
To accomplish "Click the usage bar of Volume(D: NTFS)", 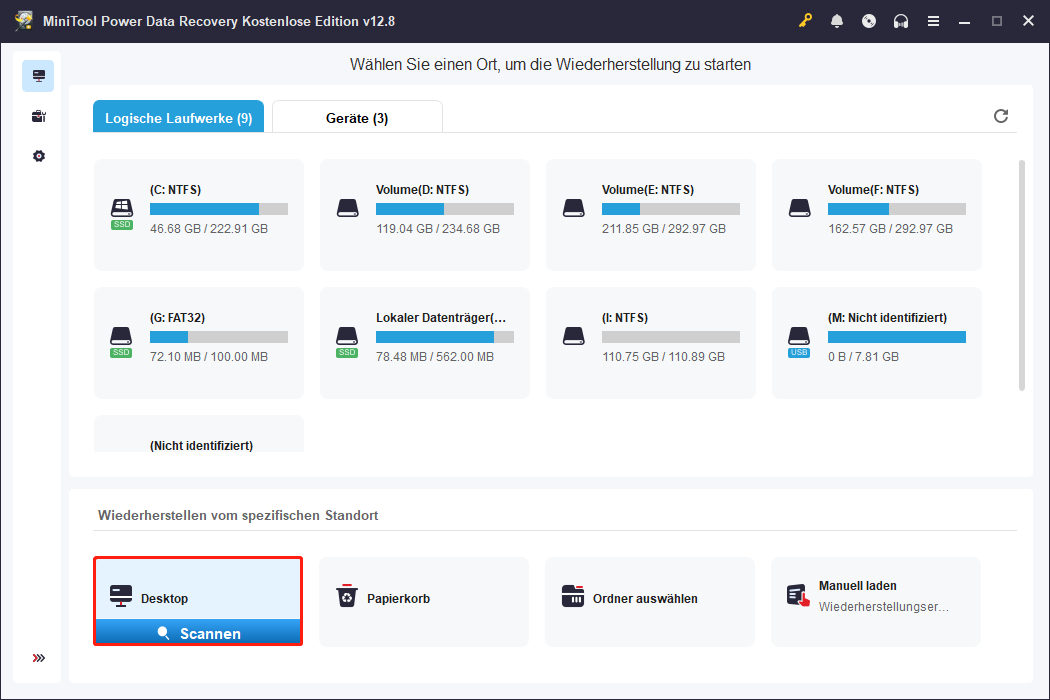I will coord(444,209).
